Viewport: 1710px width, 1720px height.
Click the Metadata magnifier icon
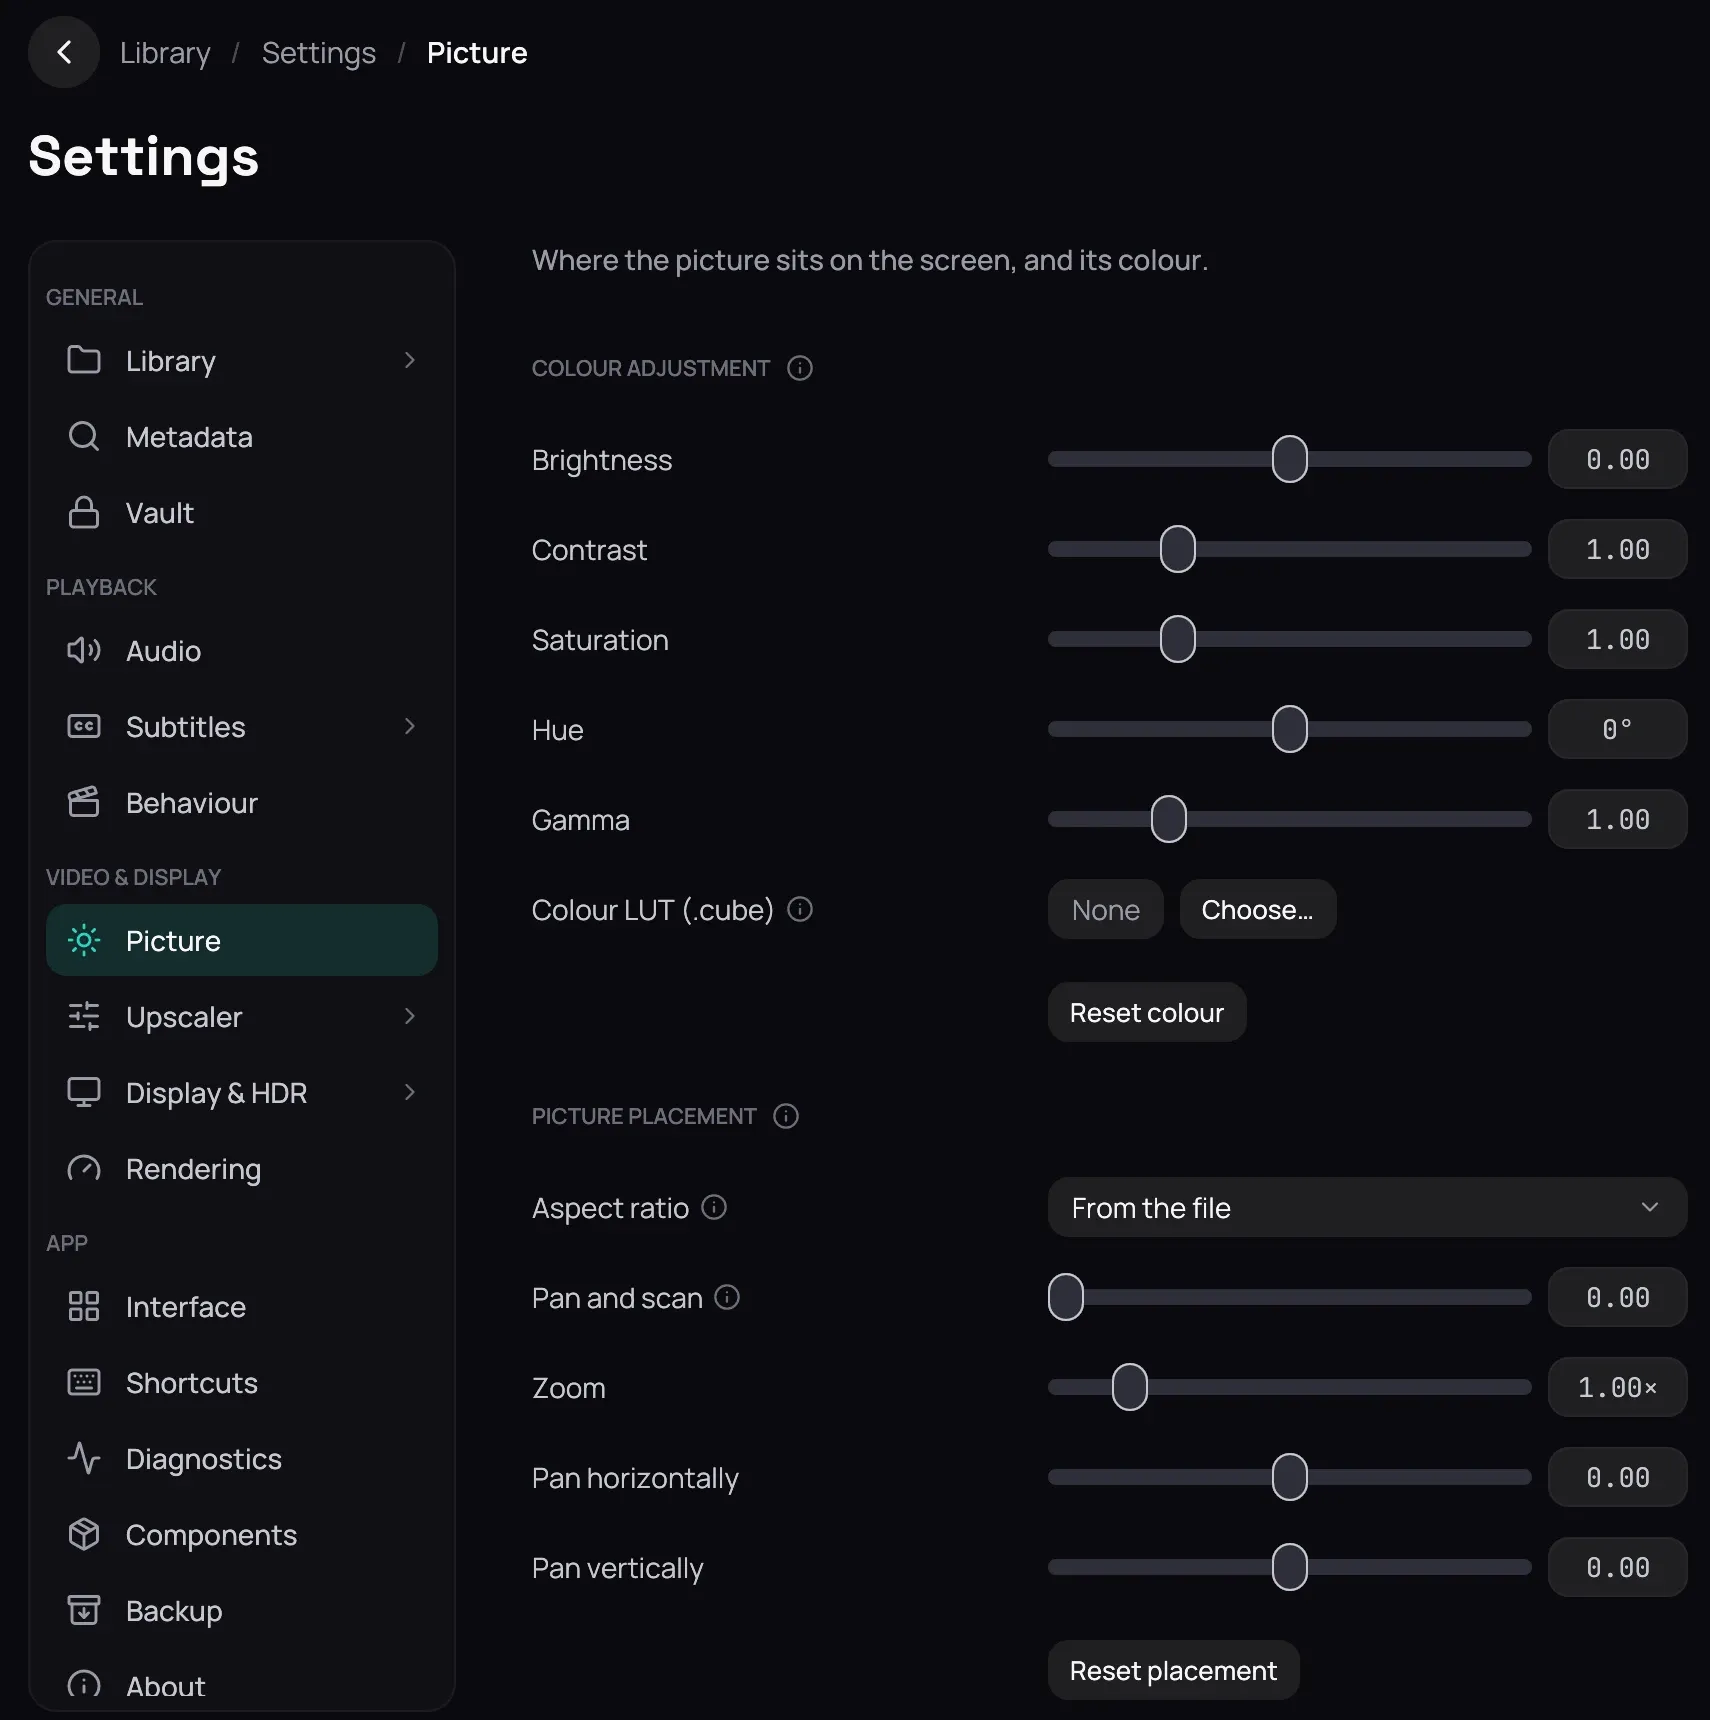click(84, 436)
